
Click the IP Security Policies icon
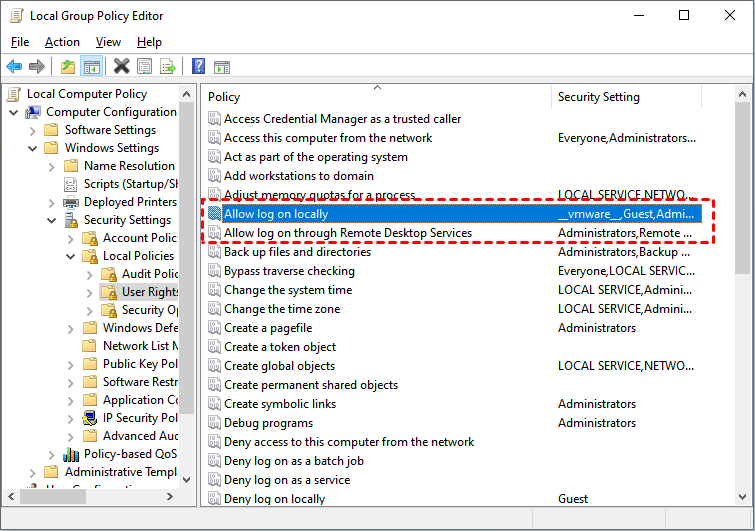point(90,418)
